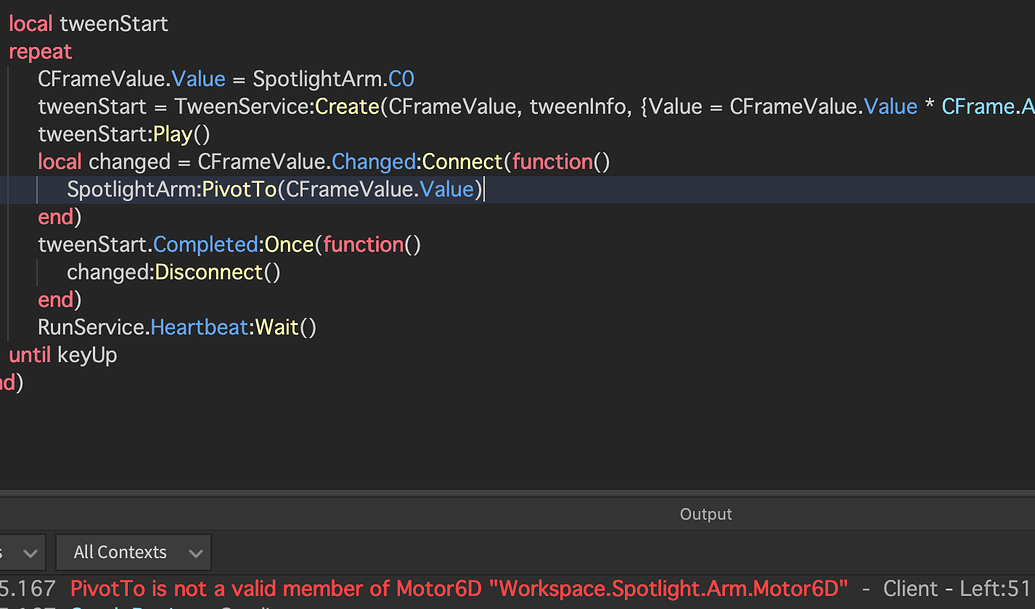Click the RunService.Heartbeat:Wait() line
This screenshot has width=1035, height=609.
tap(177, 326)
